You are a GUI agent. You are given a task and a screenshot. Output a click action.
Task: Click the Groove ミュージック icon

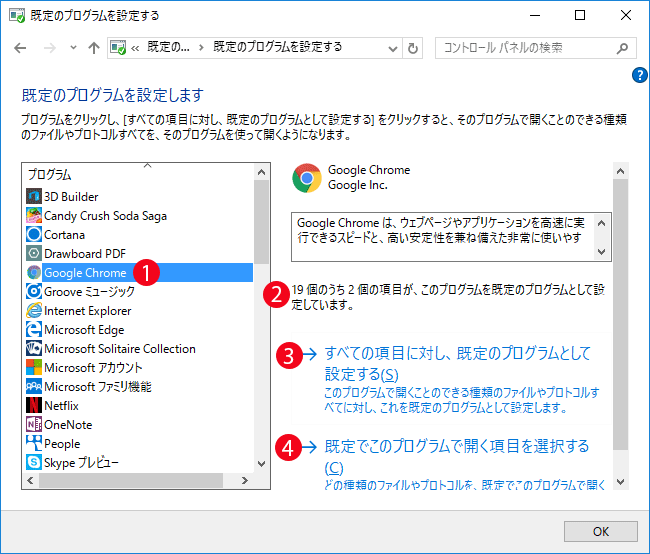(x=34, y=291)
